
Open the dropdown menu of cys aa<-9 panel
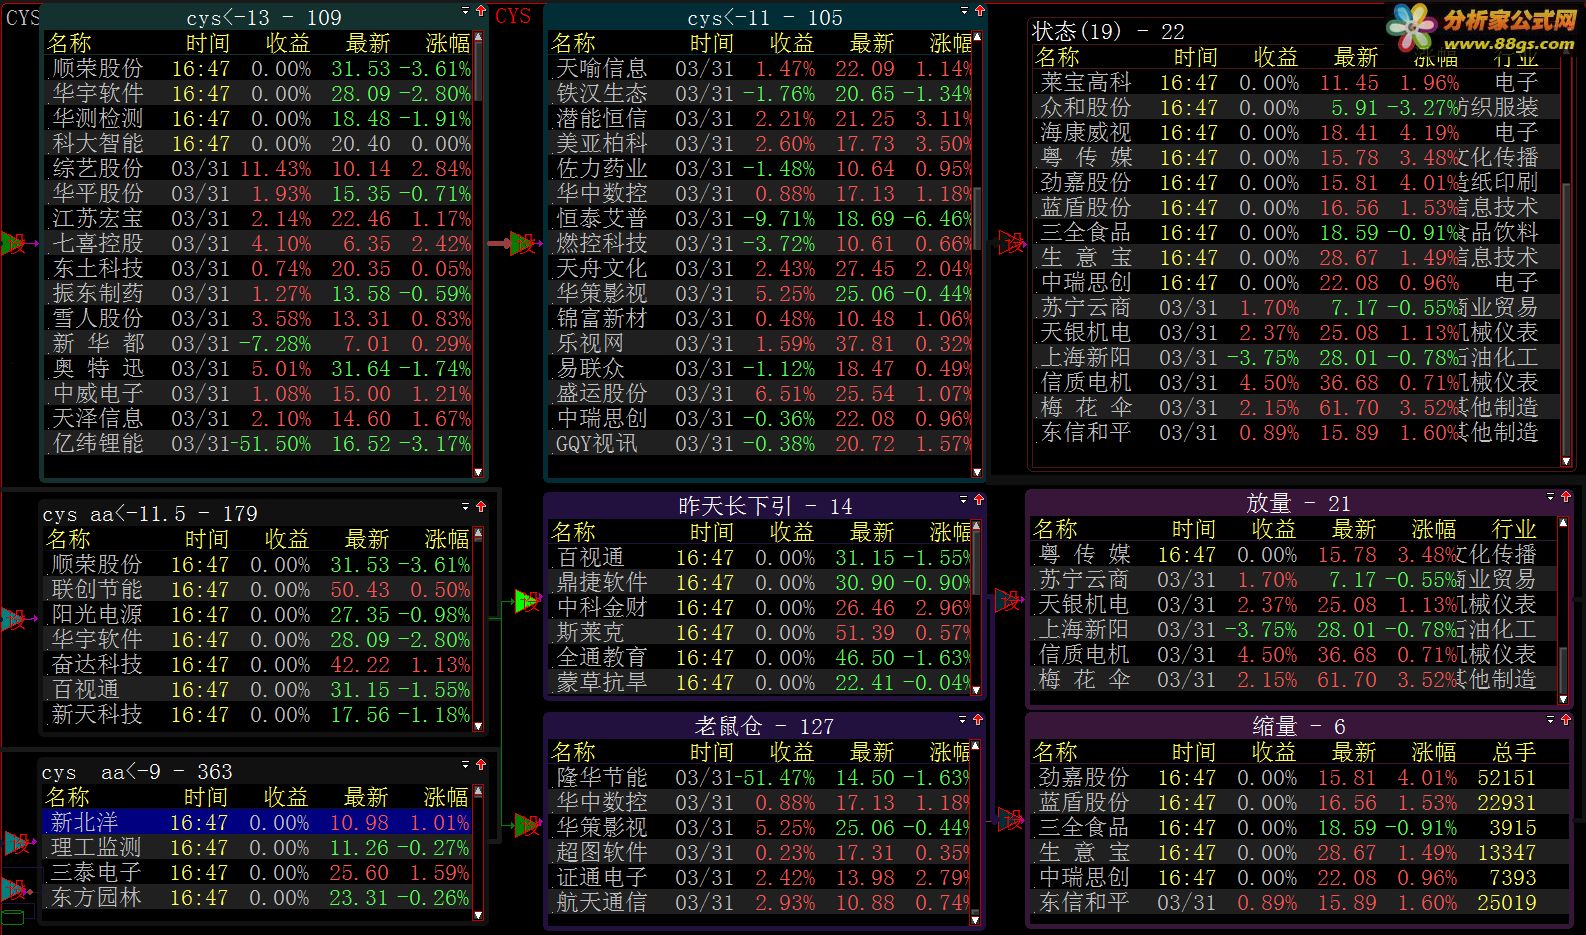(x=466, y=765)
